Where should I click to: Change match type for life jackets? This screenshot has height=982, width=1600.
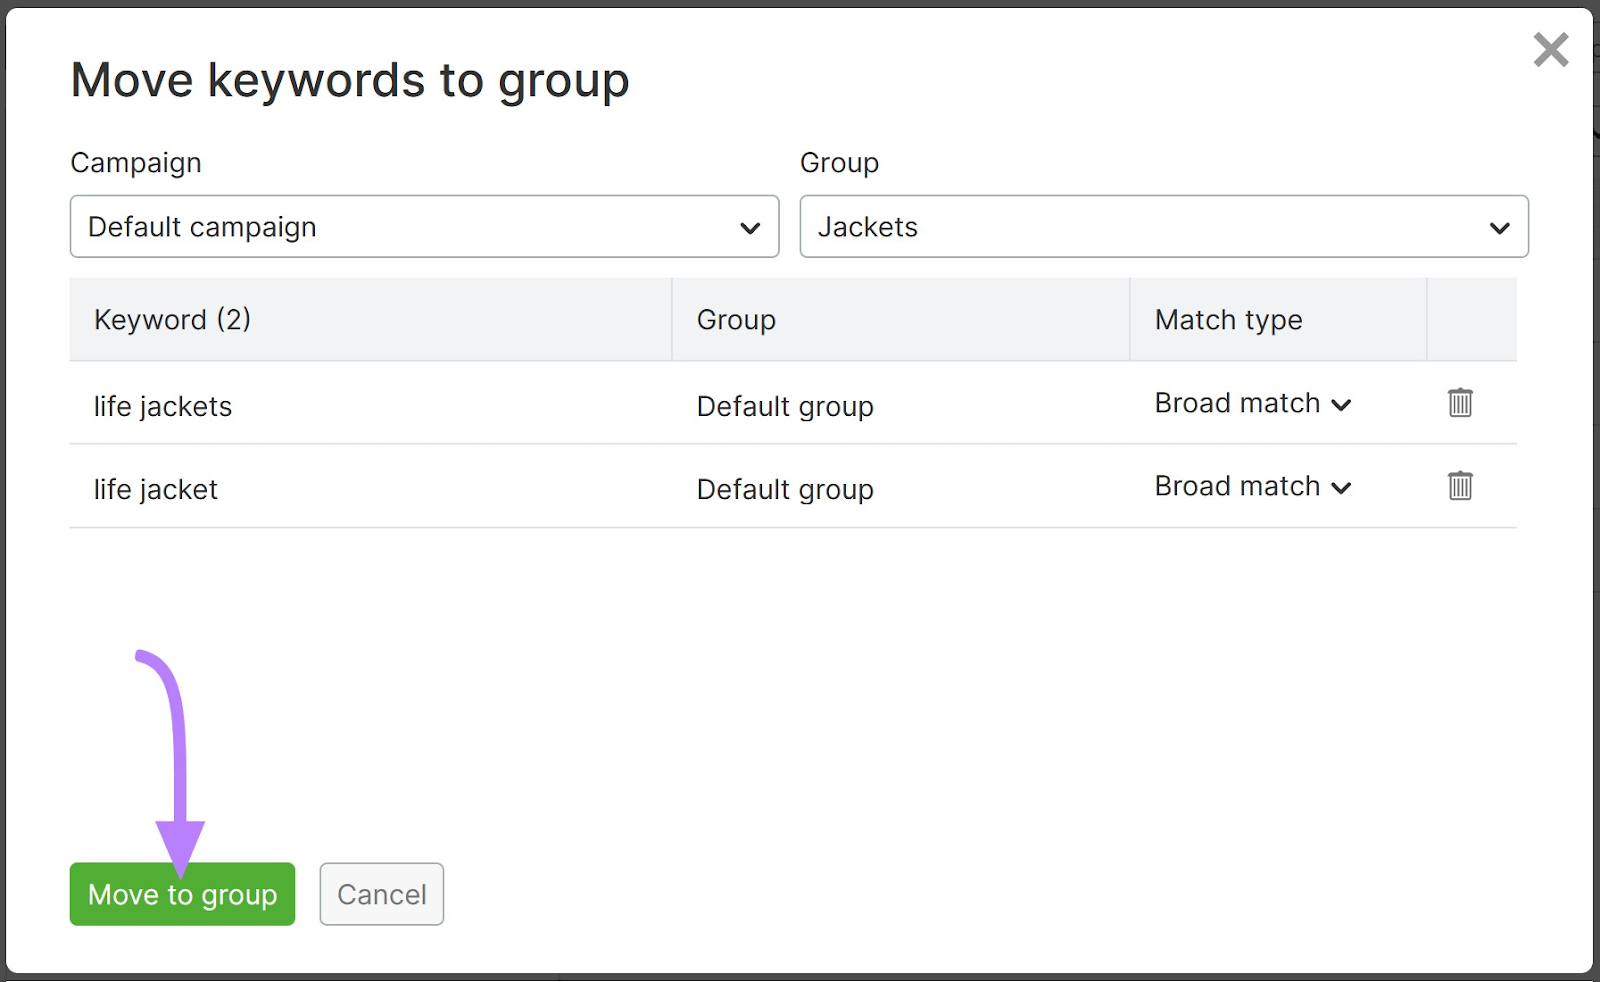(1252, 403)
